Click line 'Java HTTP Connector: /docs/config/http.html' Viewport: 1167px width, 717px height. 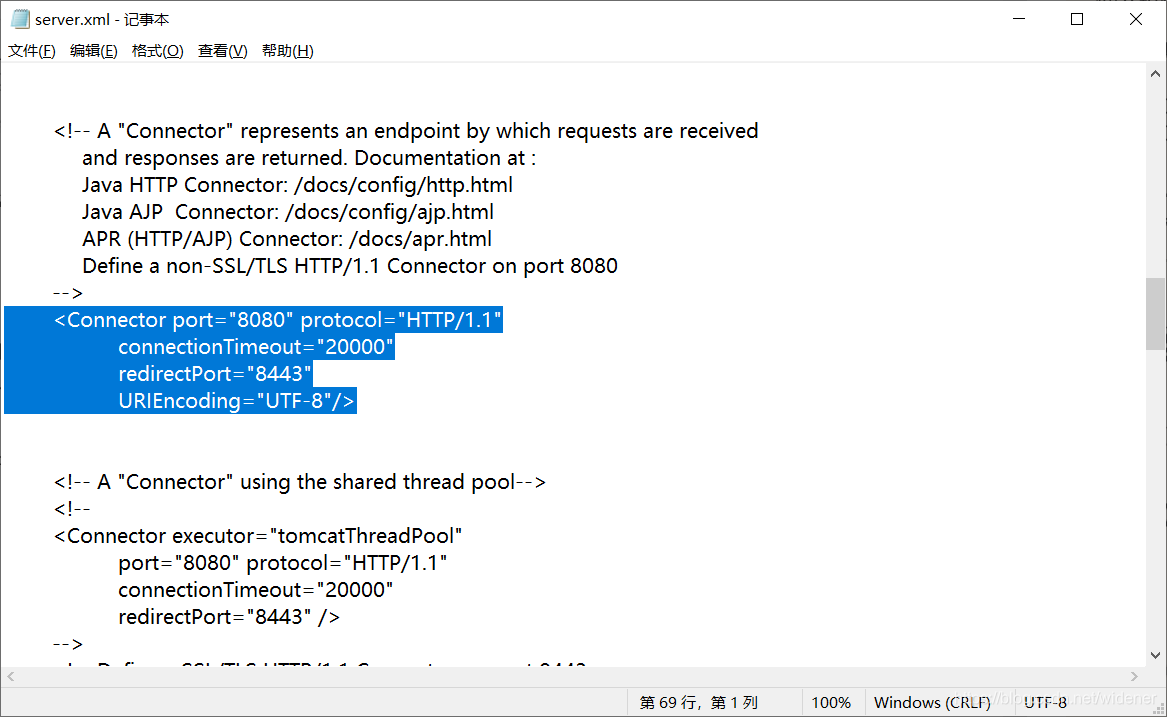point(297,185)
